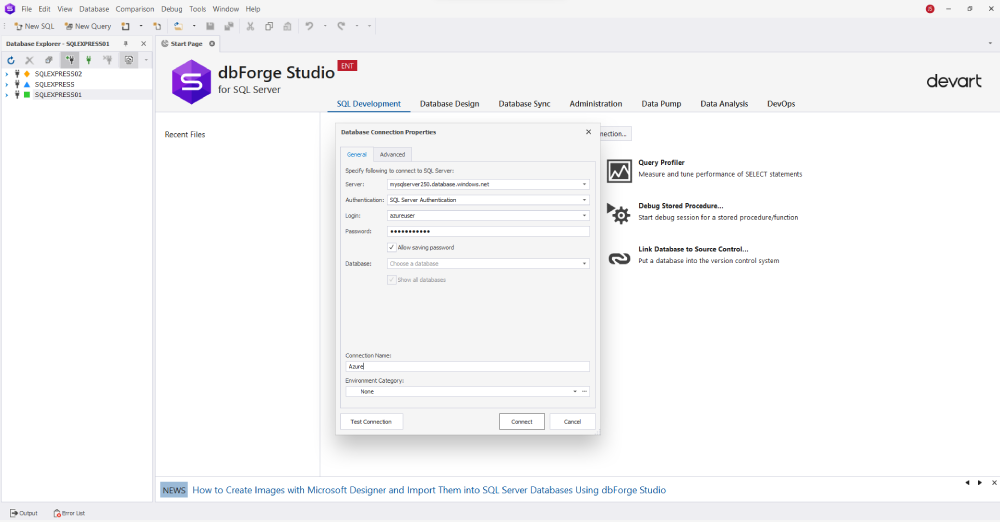The image size is (1000, 522).
Task: Click the Link Database to Source Control chain icon
Action: click(619, 258)
